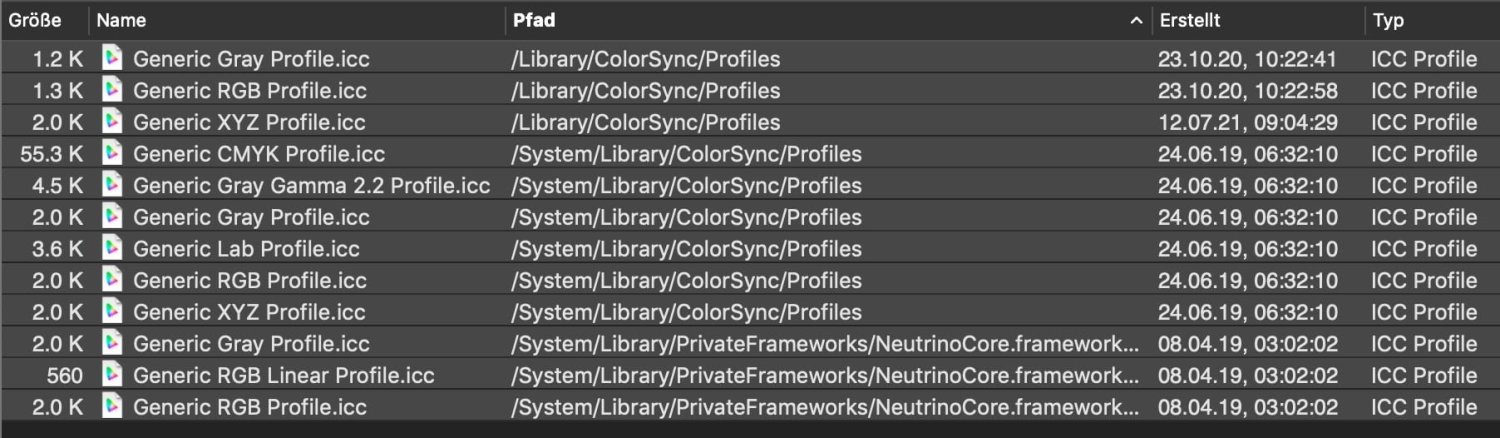This screenshot has width=1500, height=438.
Task: Sort the list by Name column header
Action: point(121,20)
